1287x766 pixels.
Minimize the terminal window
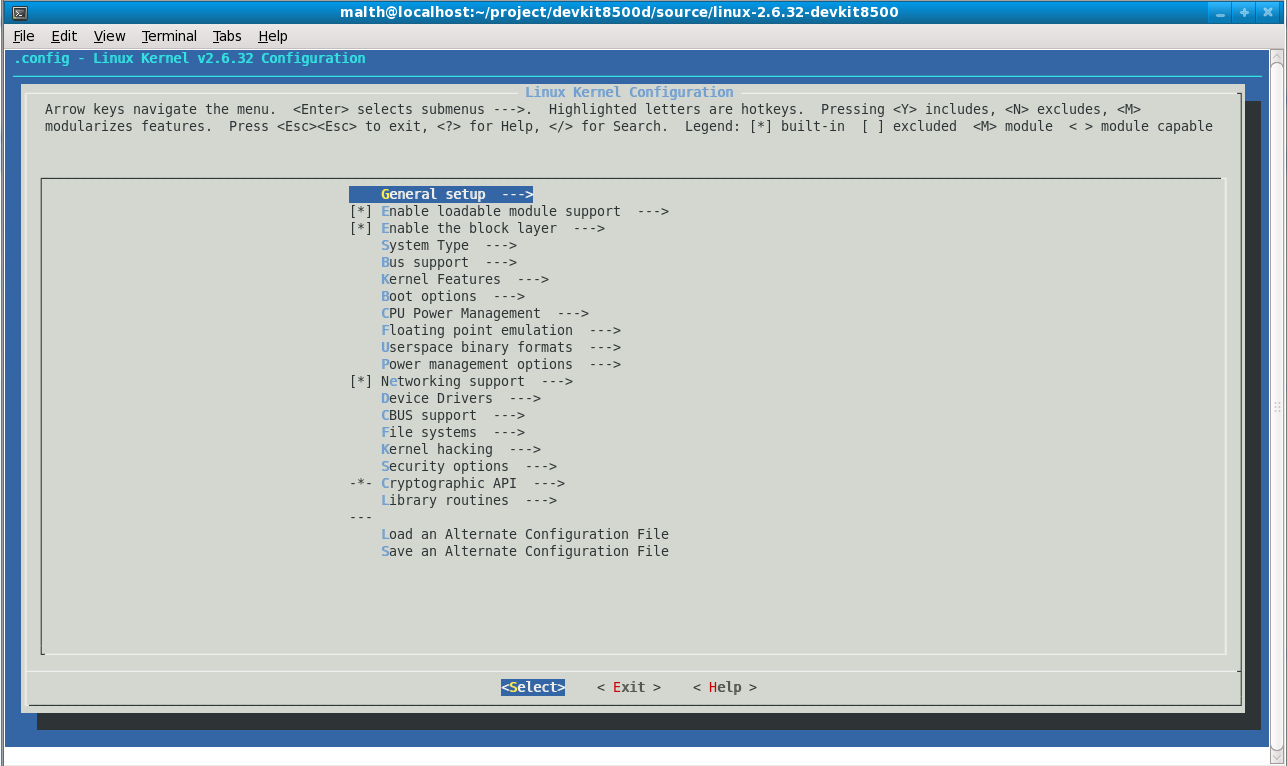(1220, 13)
